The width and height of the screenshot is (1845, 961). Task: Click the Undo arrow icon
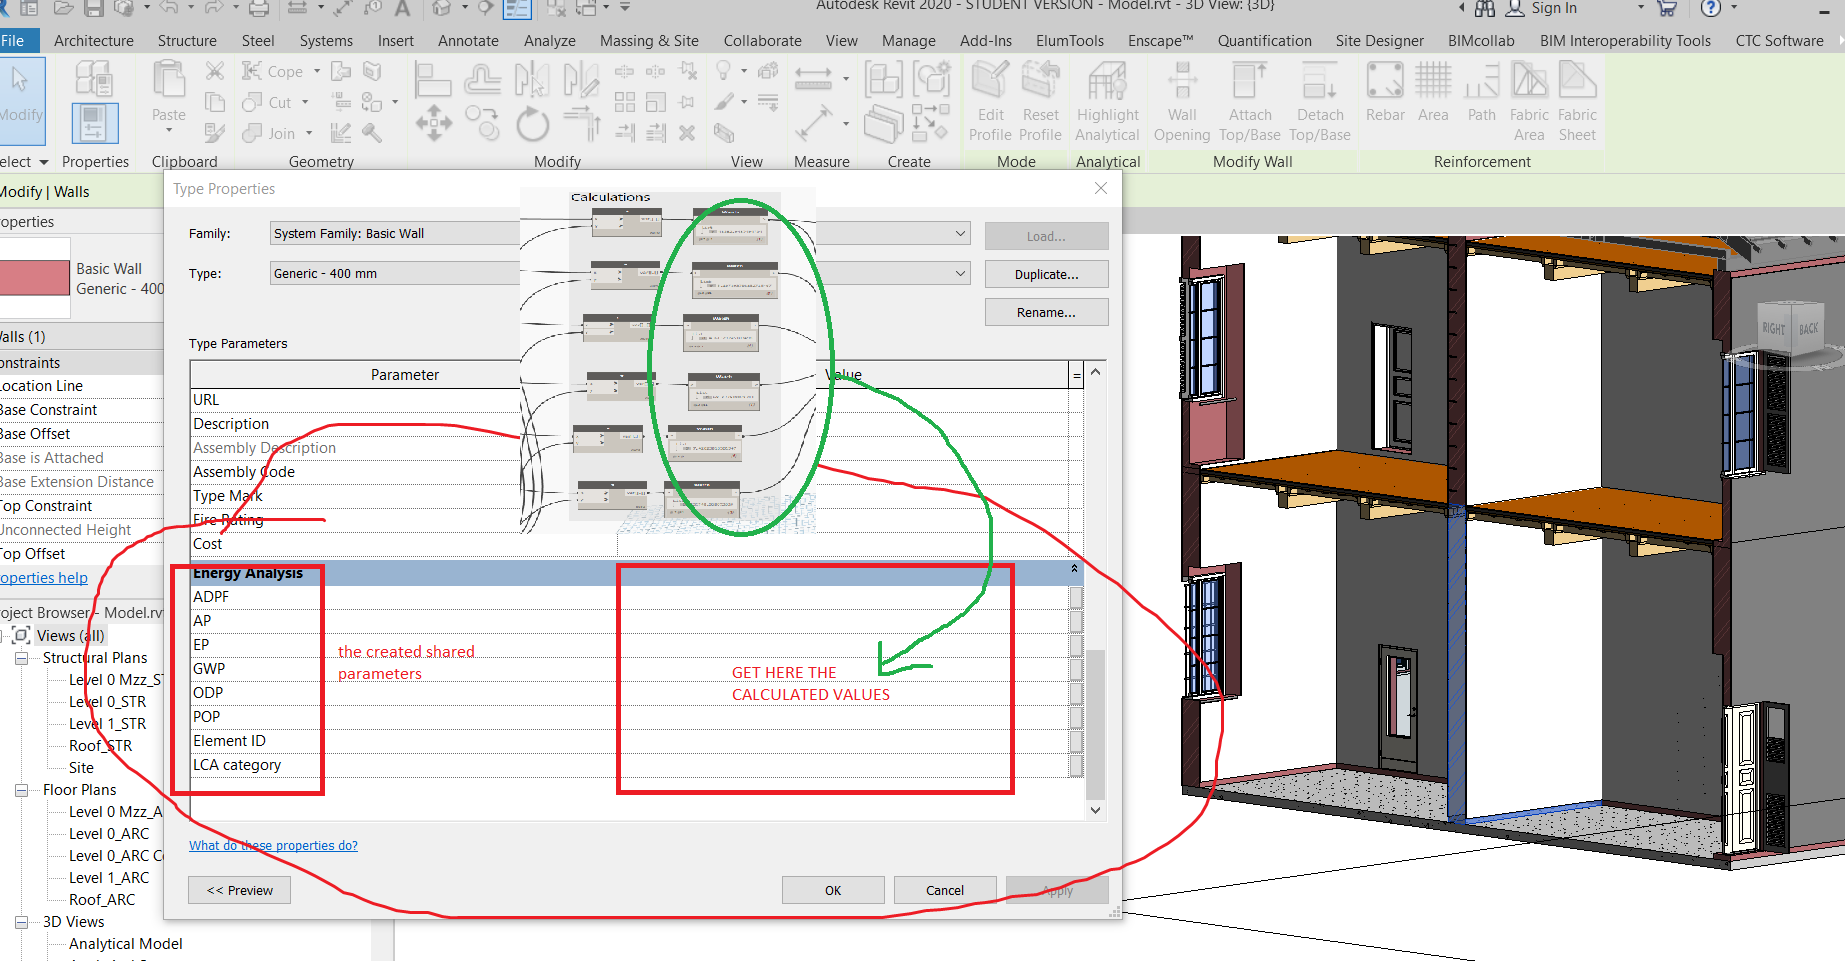[168, 8]
